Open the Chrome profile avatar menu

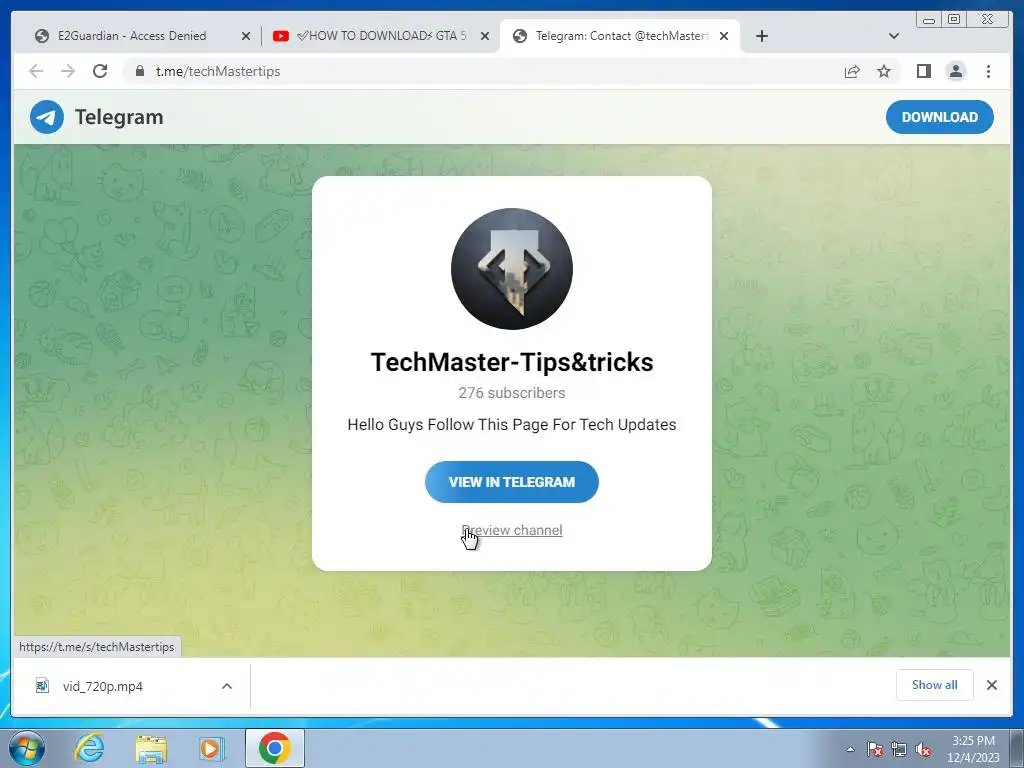(x=955, y=71)
